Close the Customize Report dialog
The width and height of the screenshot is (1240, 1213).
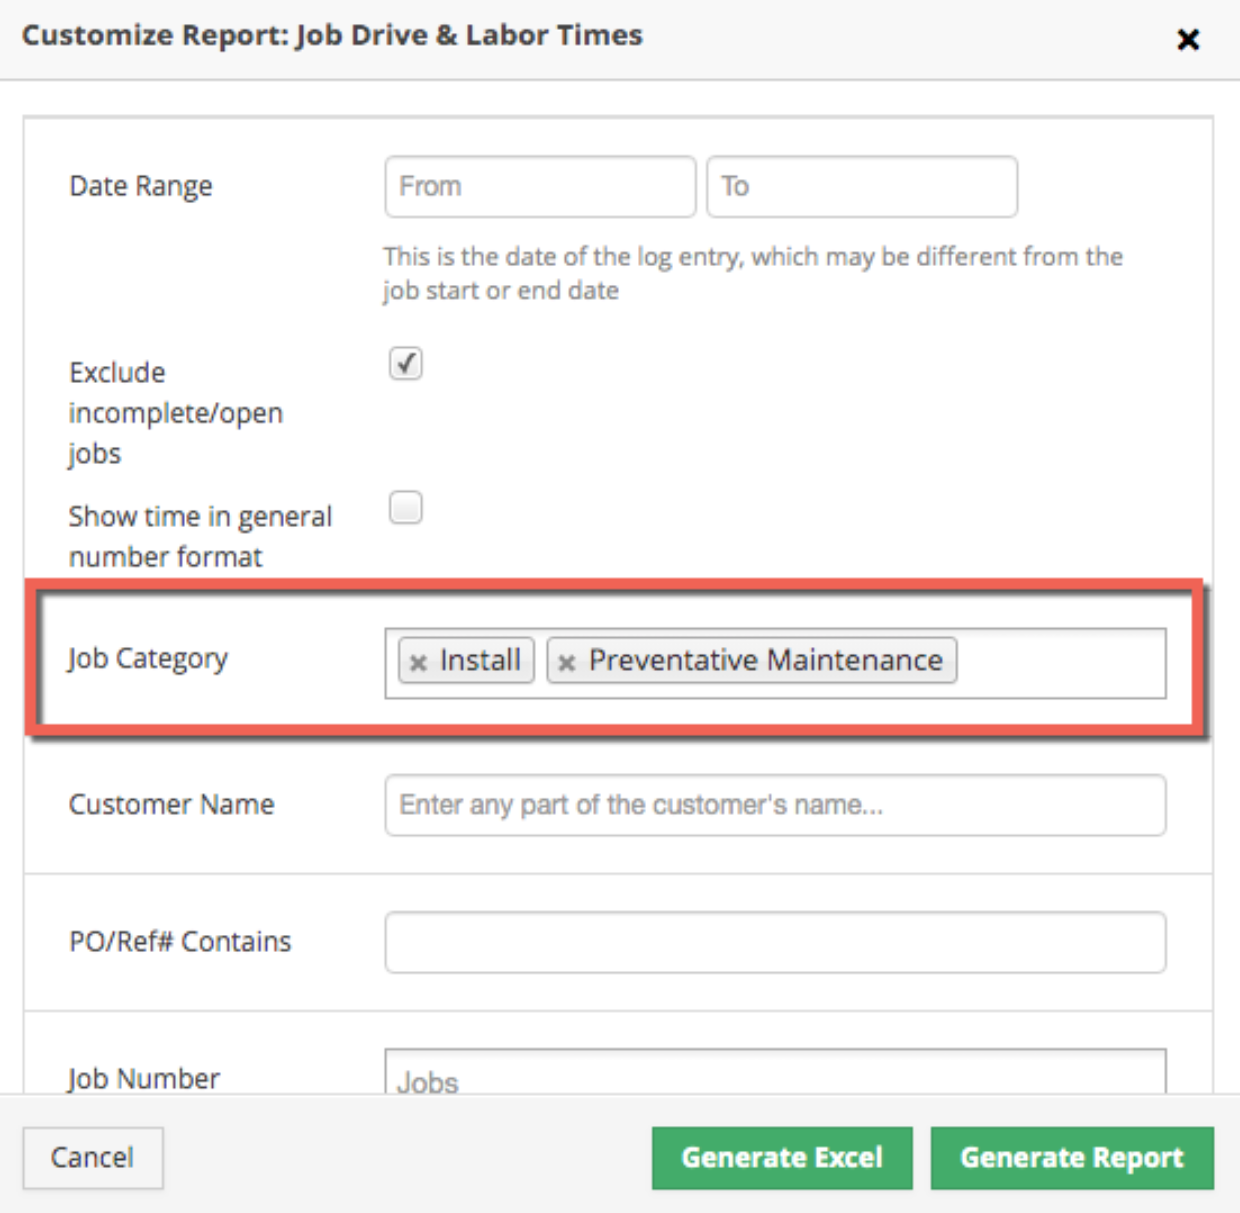(x=1188, y=40)
